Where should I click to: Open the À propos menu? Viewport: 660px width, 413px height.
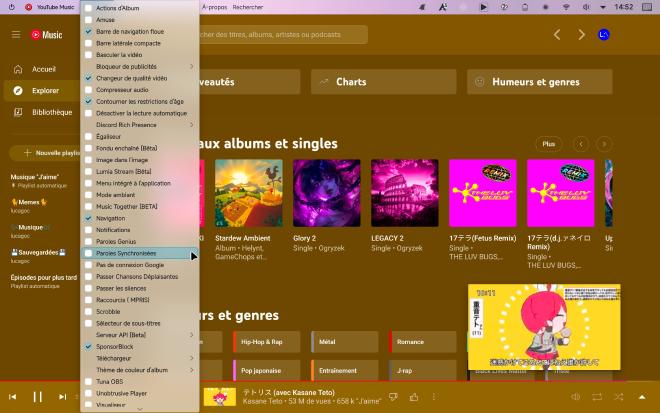tap(214, 7)
